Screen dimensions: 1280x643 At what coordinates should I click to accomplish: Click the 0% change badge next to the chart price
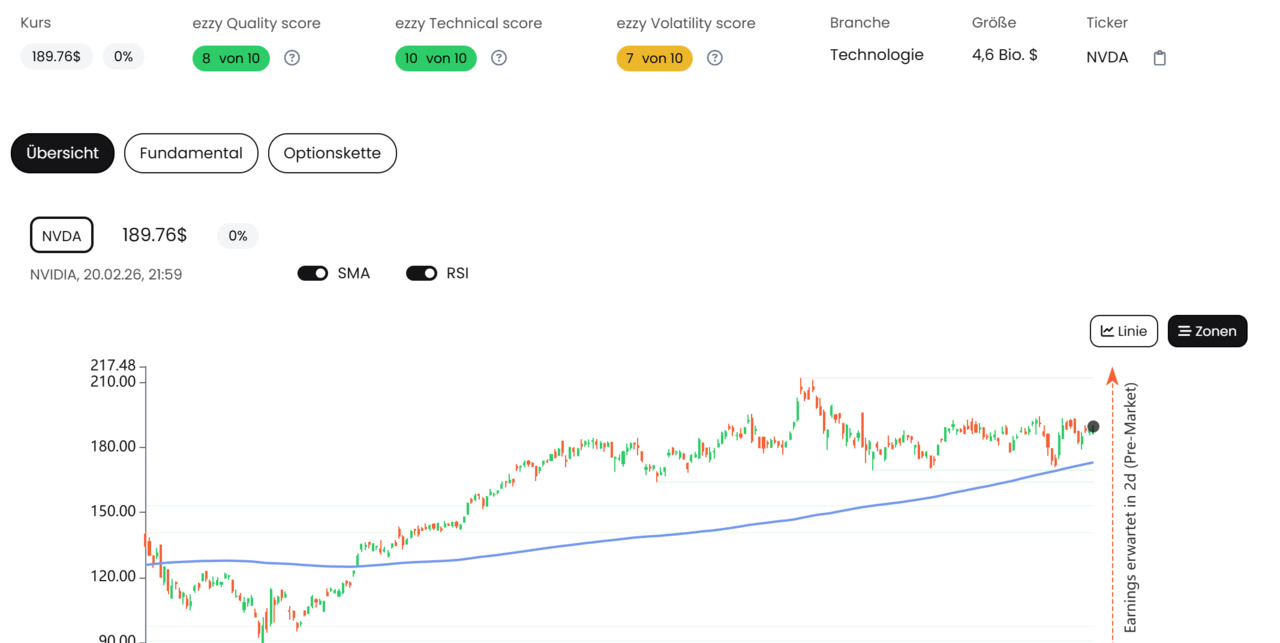point(238,236)
